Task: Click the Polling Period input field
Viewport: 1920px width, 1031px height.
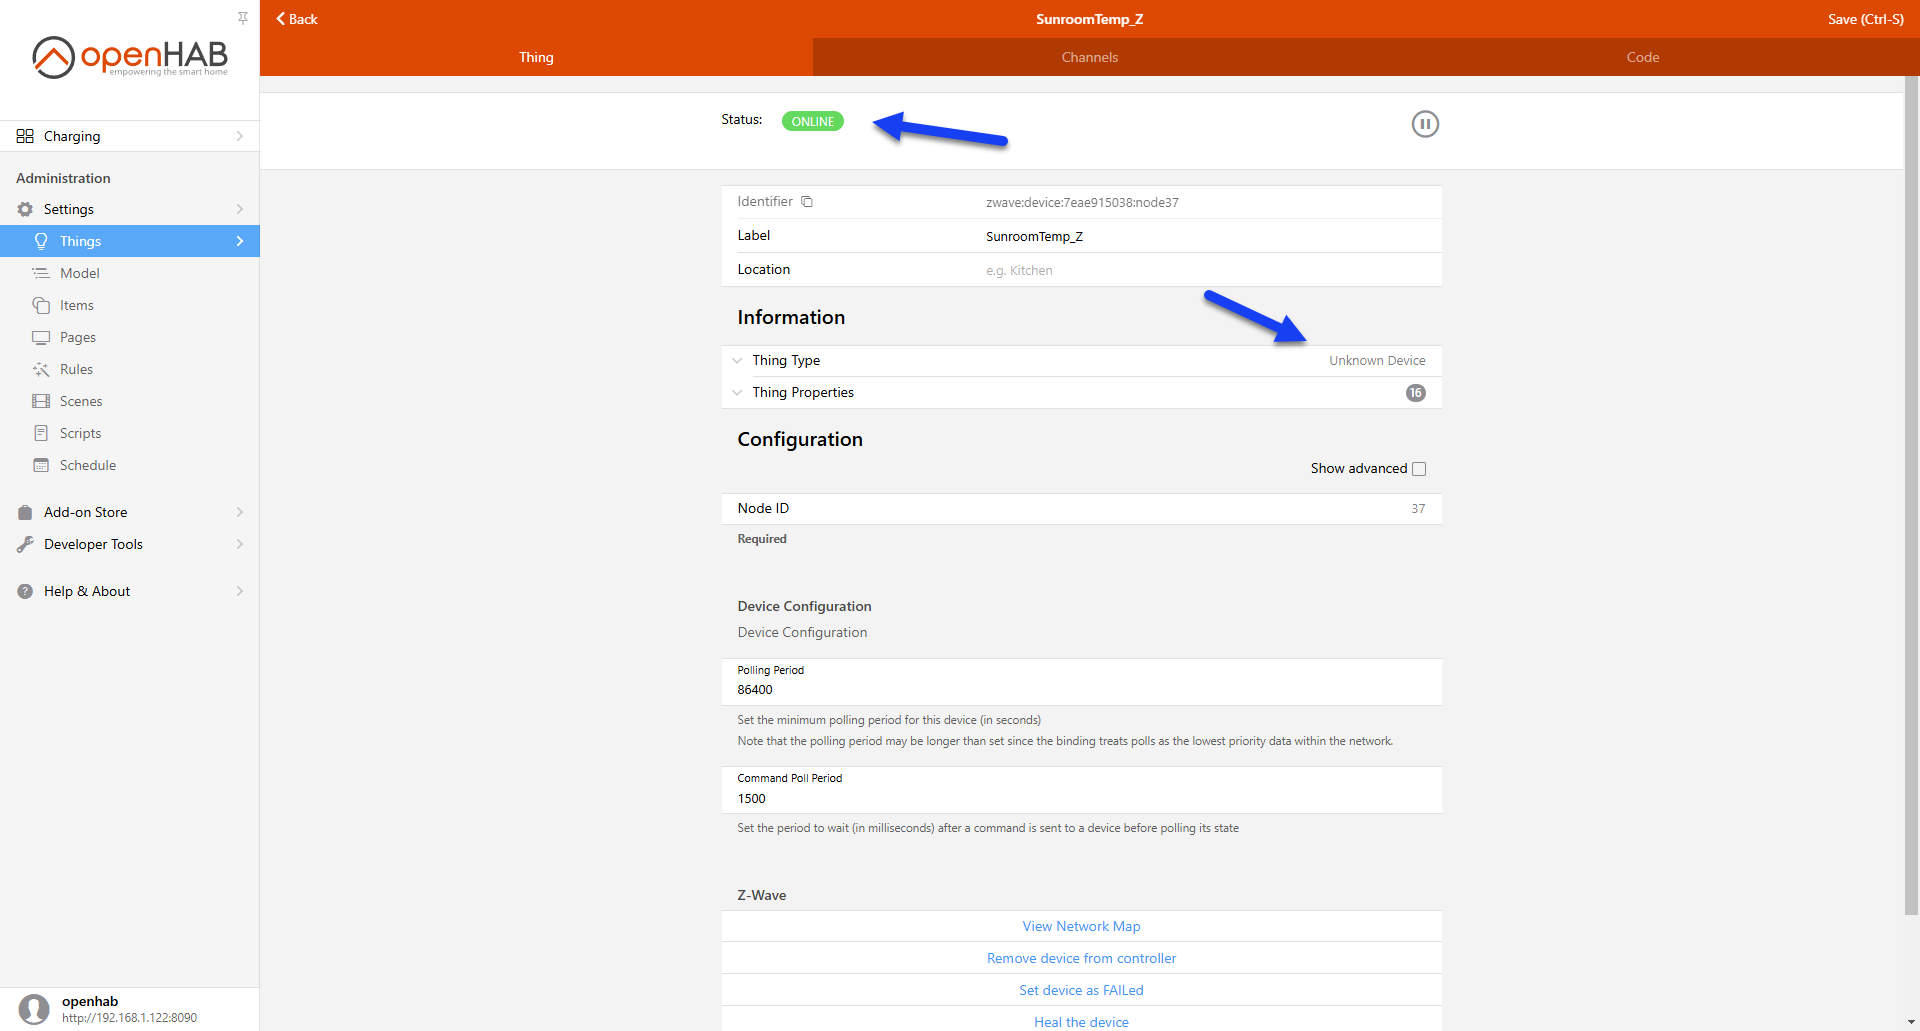Action: point(1080,690)
